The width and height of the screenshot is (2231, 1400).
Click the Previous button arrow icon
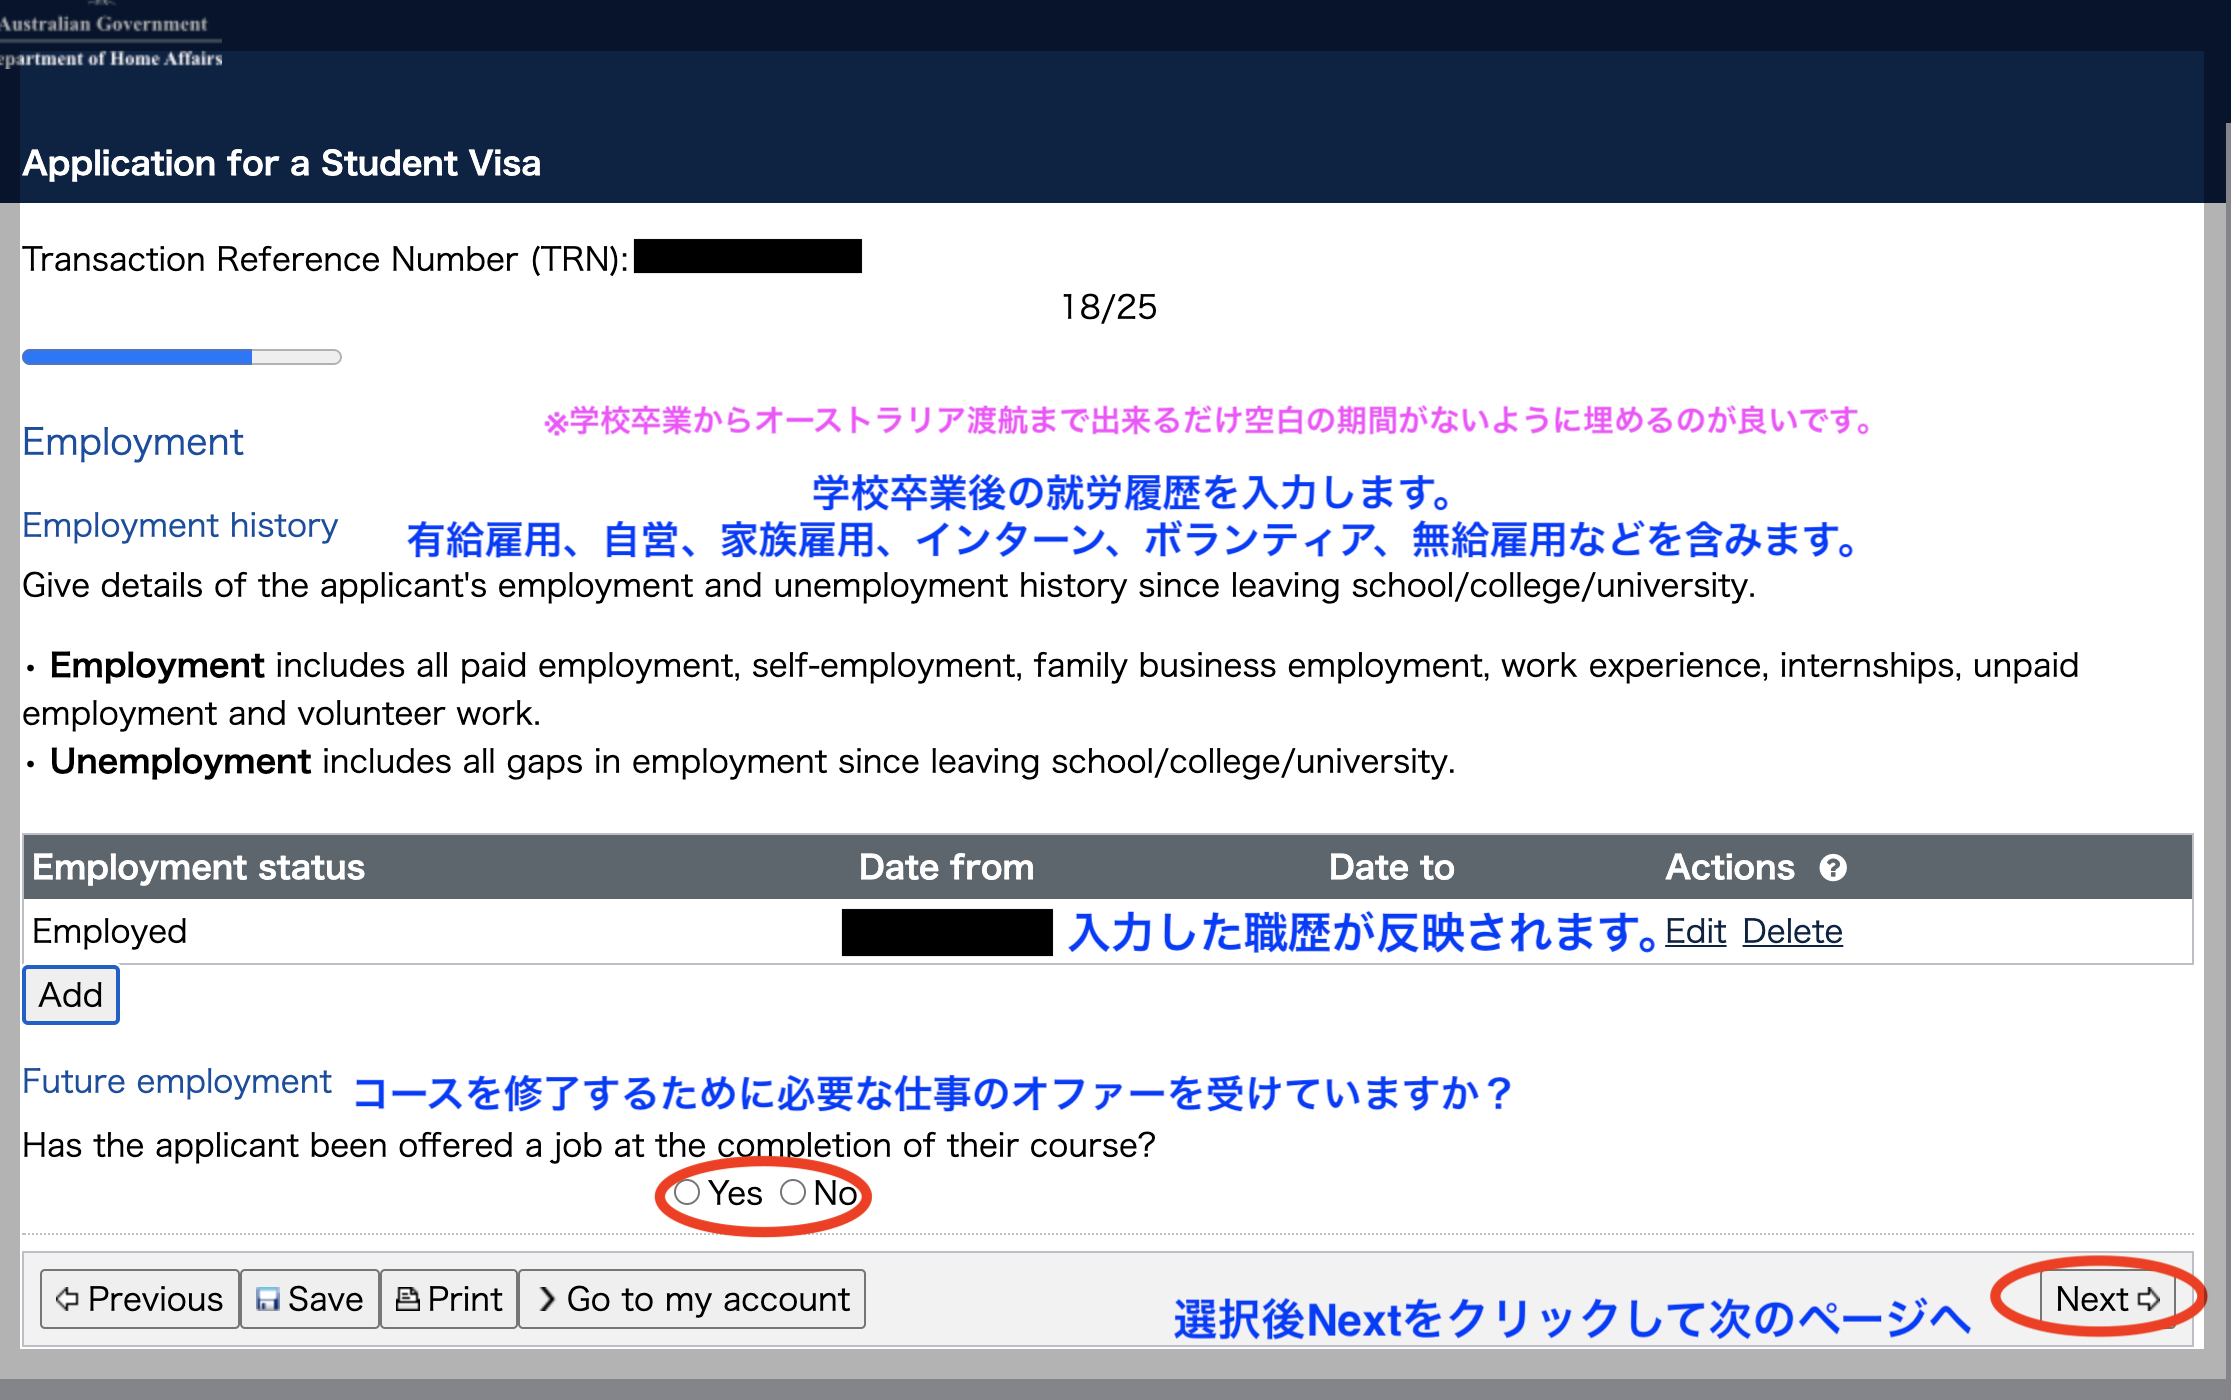pos(67,1299)
